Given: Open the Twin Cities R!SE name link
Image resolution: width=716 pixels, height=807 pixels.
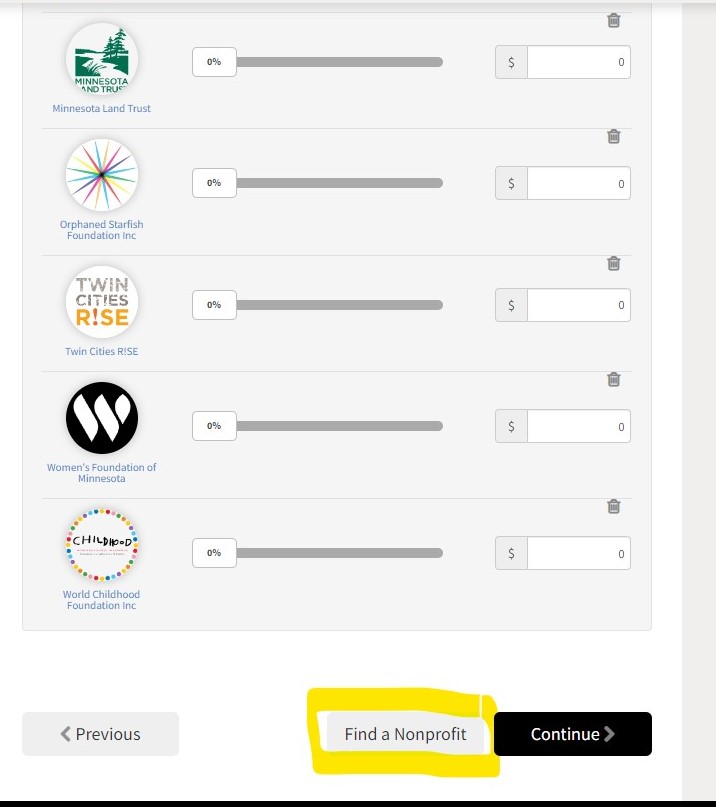Looking at the screenshot, I should (101, 351).
